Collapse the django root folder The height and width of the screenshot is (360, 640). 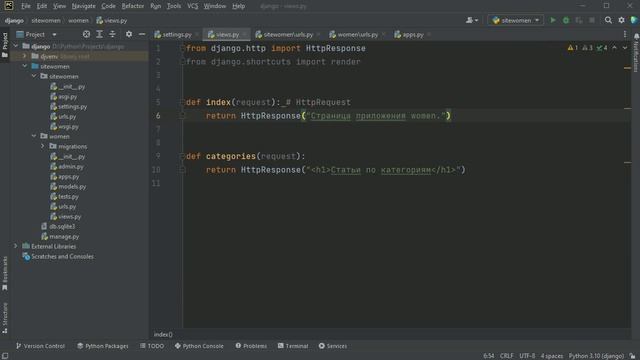pos(16,46)
